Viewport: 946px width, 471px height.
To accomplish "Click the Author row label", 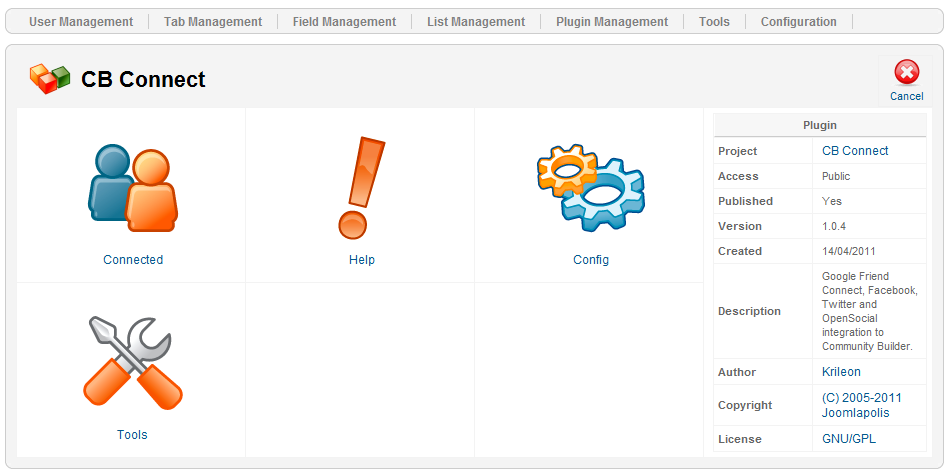I will coord(737,372).
